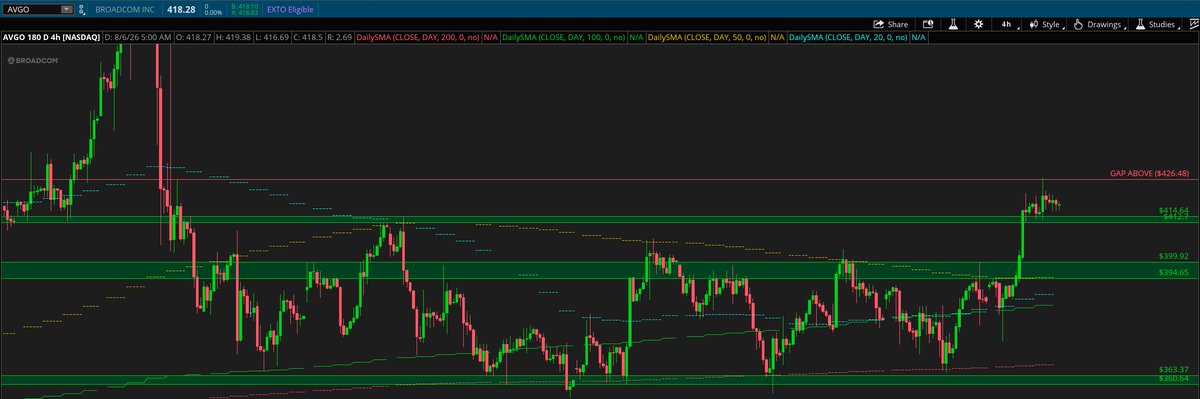Click the EXTO Eligible label
The width and height of the screenshot is (1200, 399).
pyautogui.click(x=290, y=9)
